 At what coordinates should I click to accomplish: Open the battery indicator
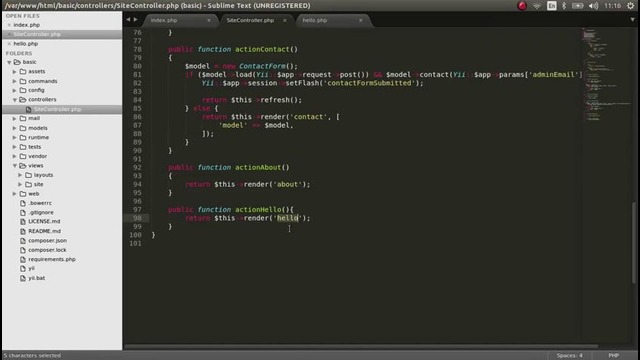click(x=578, y=6)
